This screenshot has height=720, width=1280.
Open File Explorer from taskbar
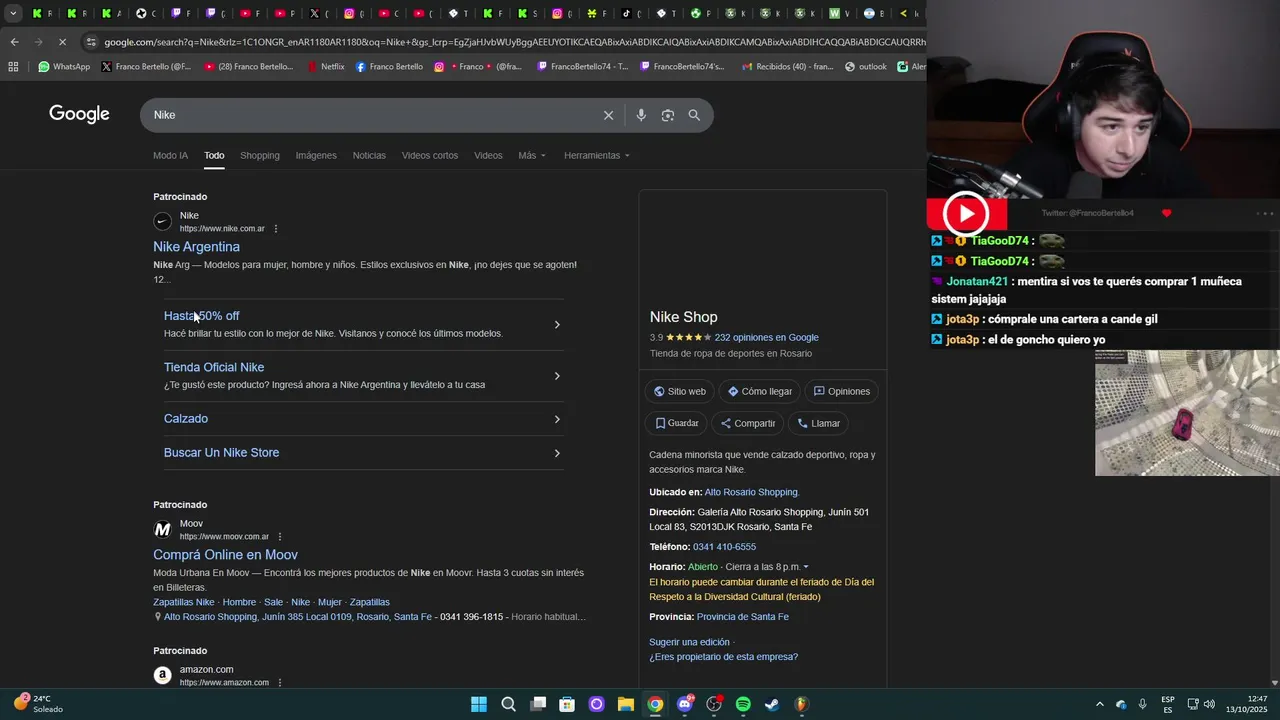(626, 704)
